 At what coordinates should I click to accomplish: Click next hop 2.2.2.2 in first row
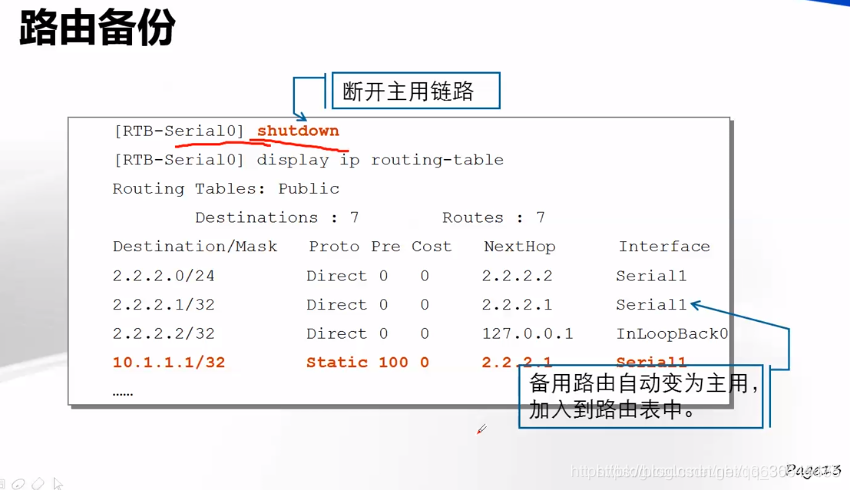517,276
